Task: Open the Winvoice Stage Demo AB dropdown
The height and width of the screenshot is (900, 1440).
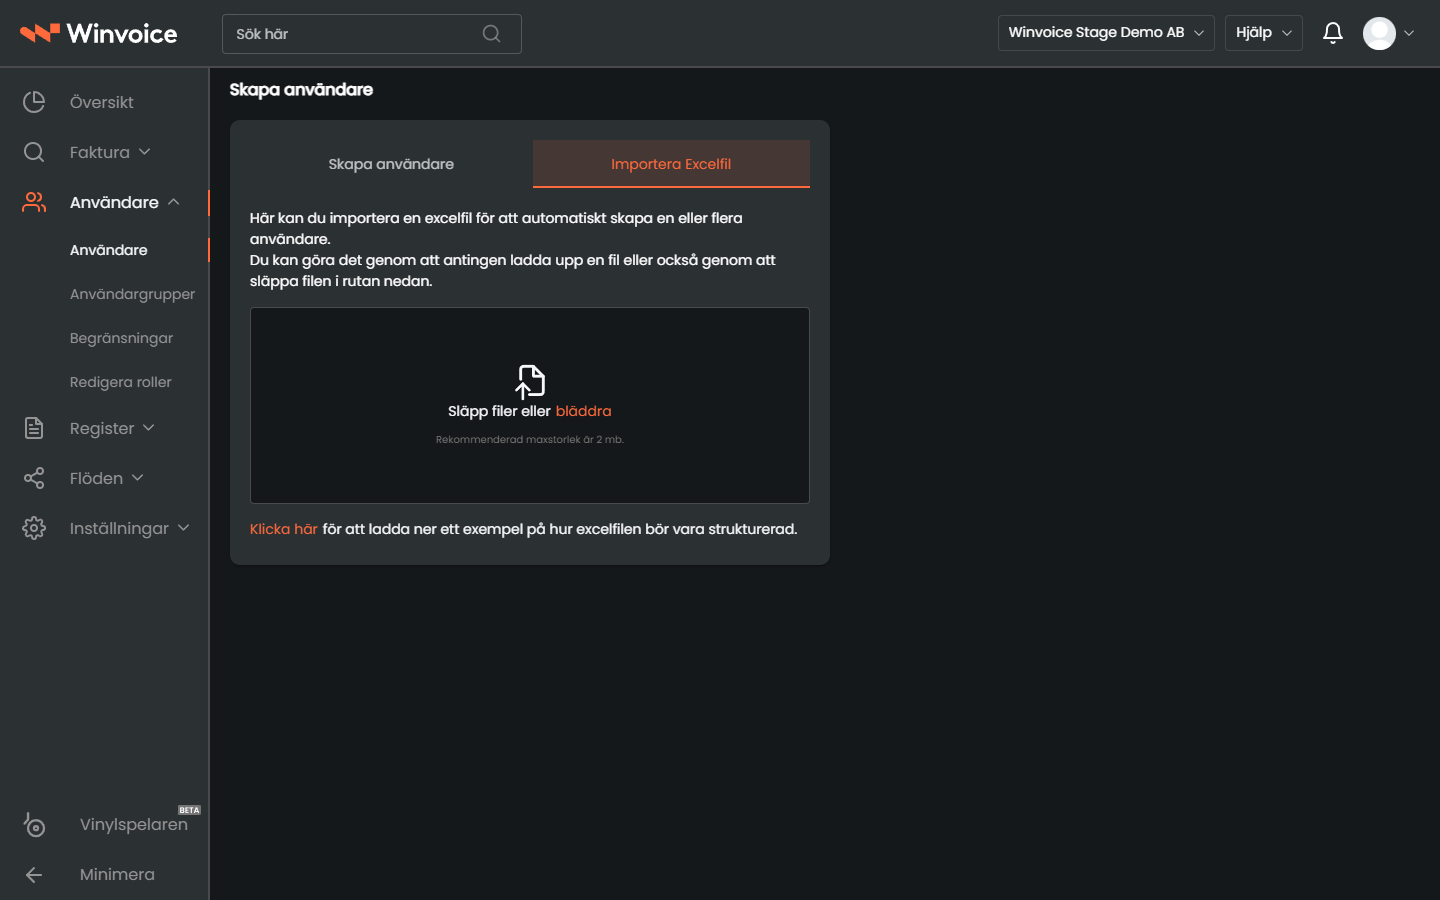Action: 1106,33
